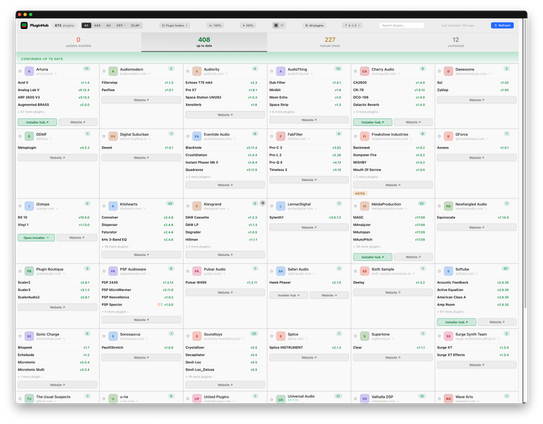Open the 227 manual check tab
The height and width of the screenshot is (424, 543).
(x=330, y=42)
